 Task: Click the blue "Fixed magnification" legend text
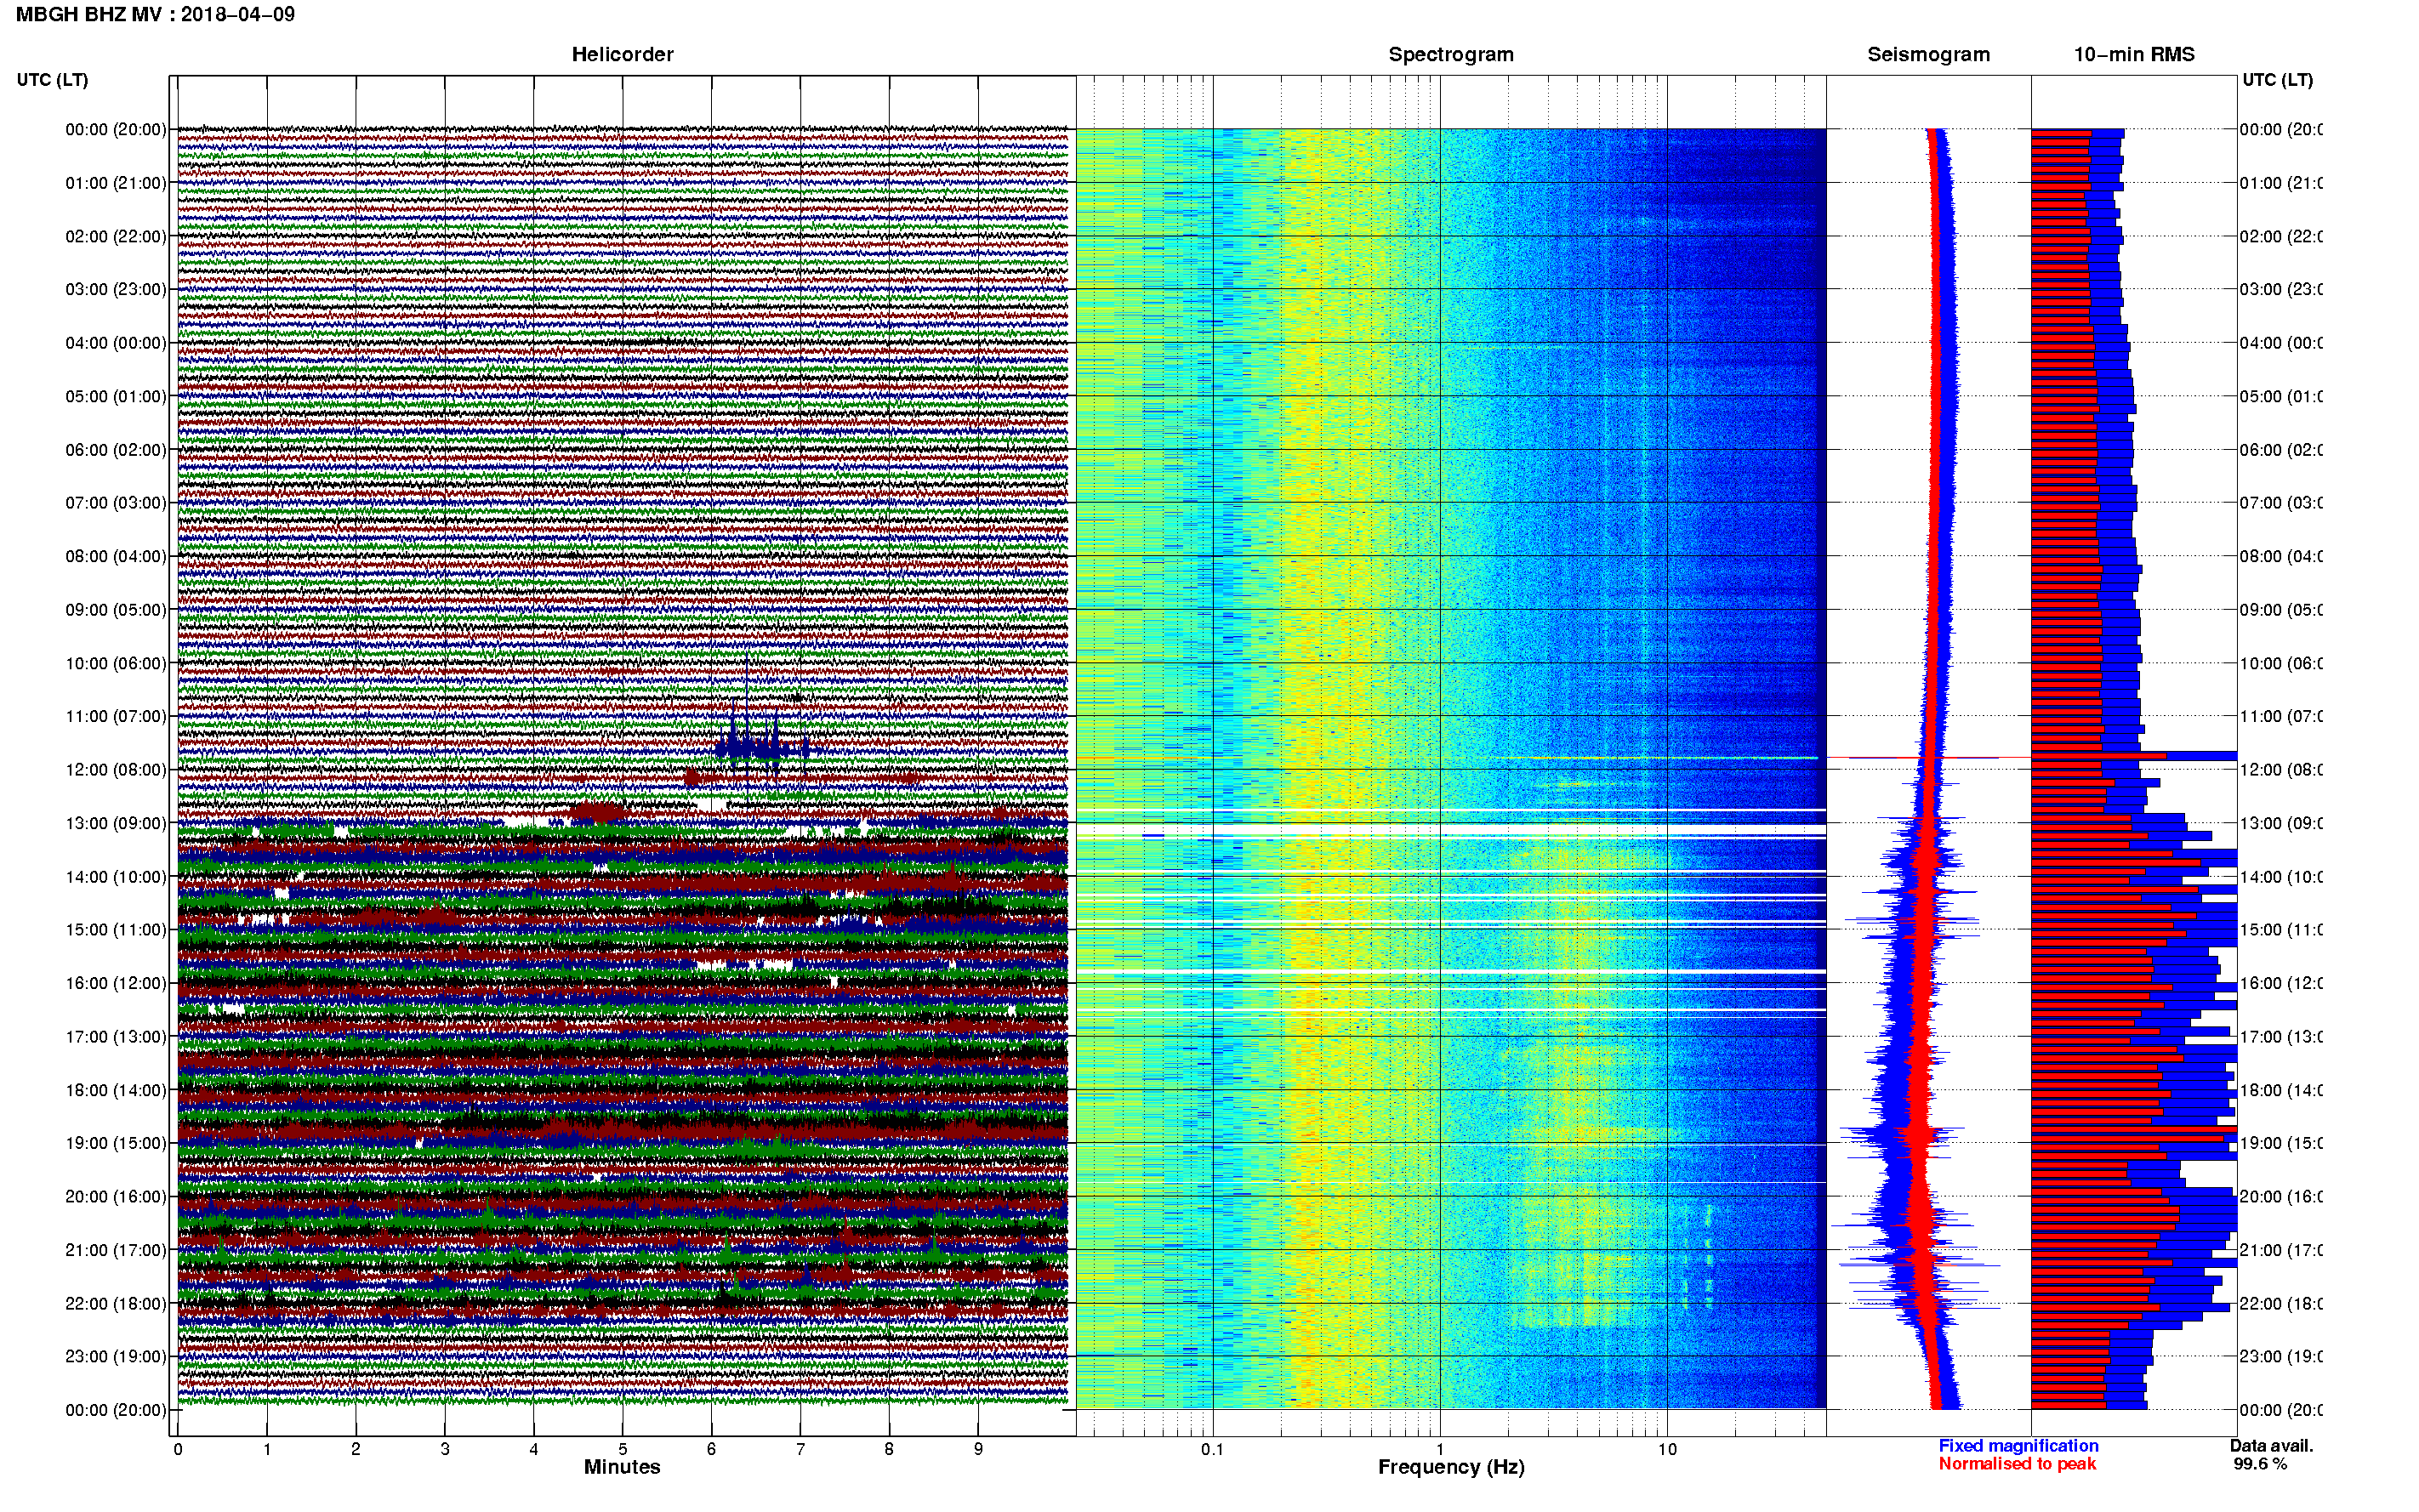[x=2018, y=1446]
